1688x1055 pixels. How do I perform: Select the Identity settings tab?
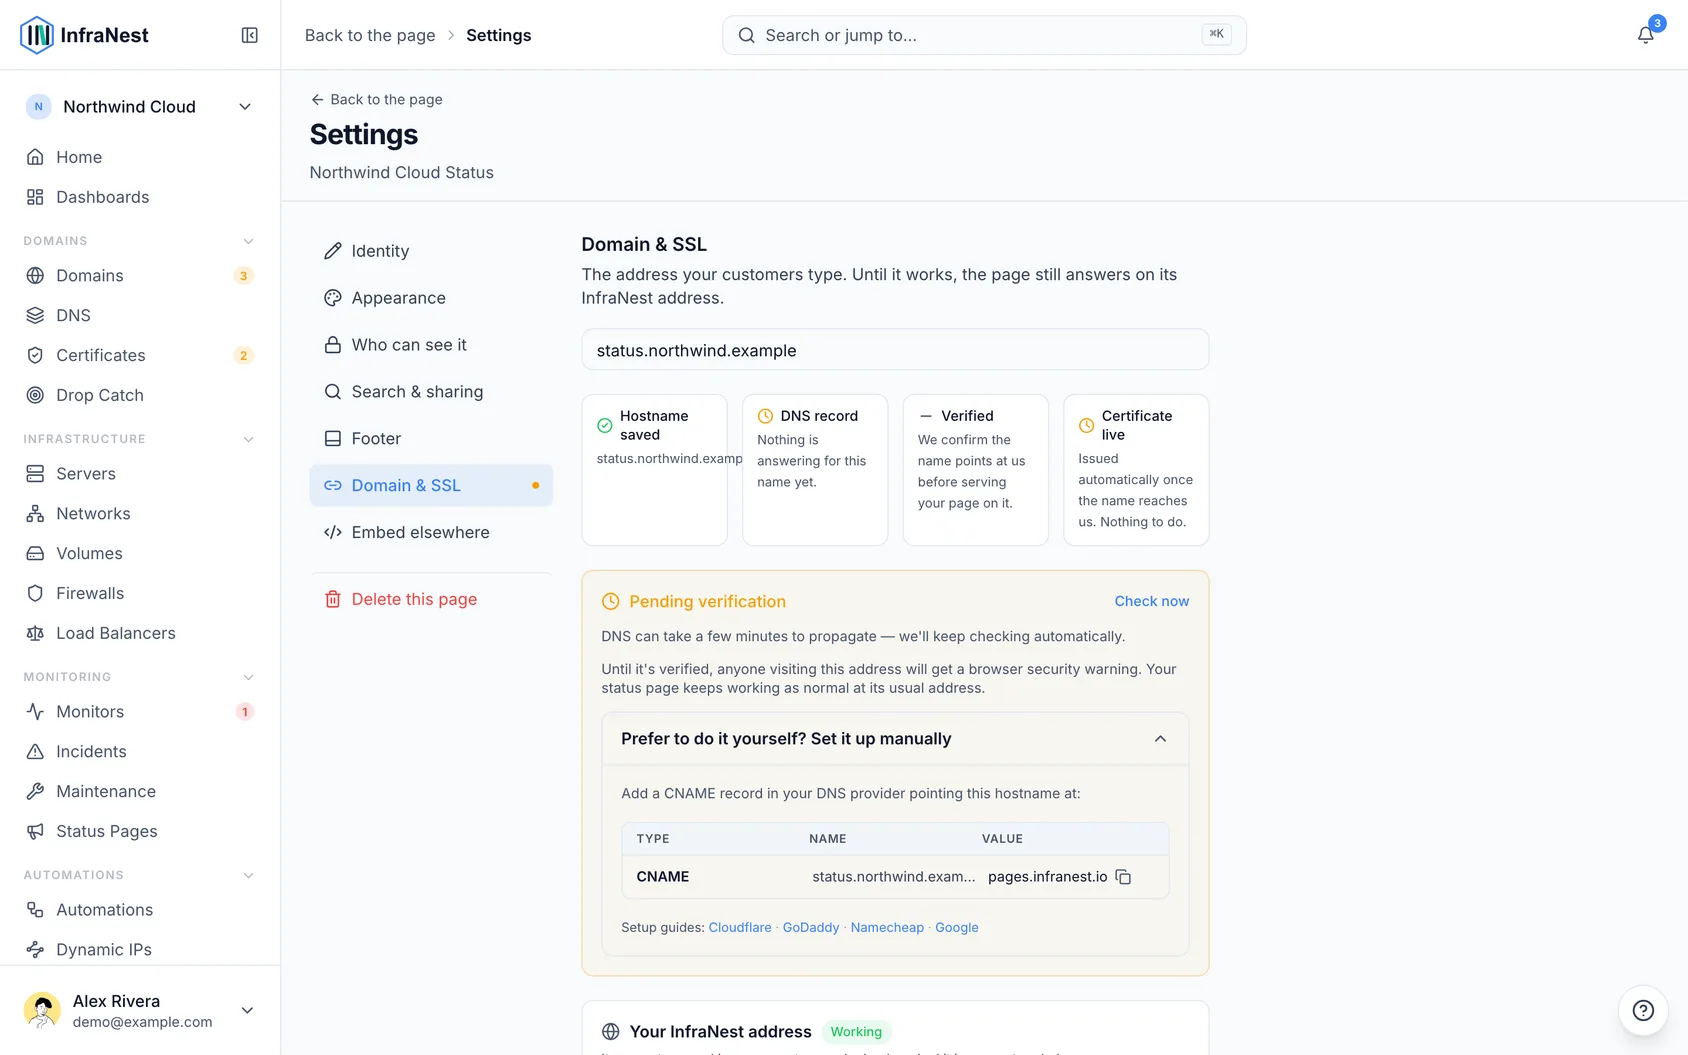tap(431, 251)
